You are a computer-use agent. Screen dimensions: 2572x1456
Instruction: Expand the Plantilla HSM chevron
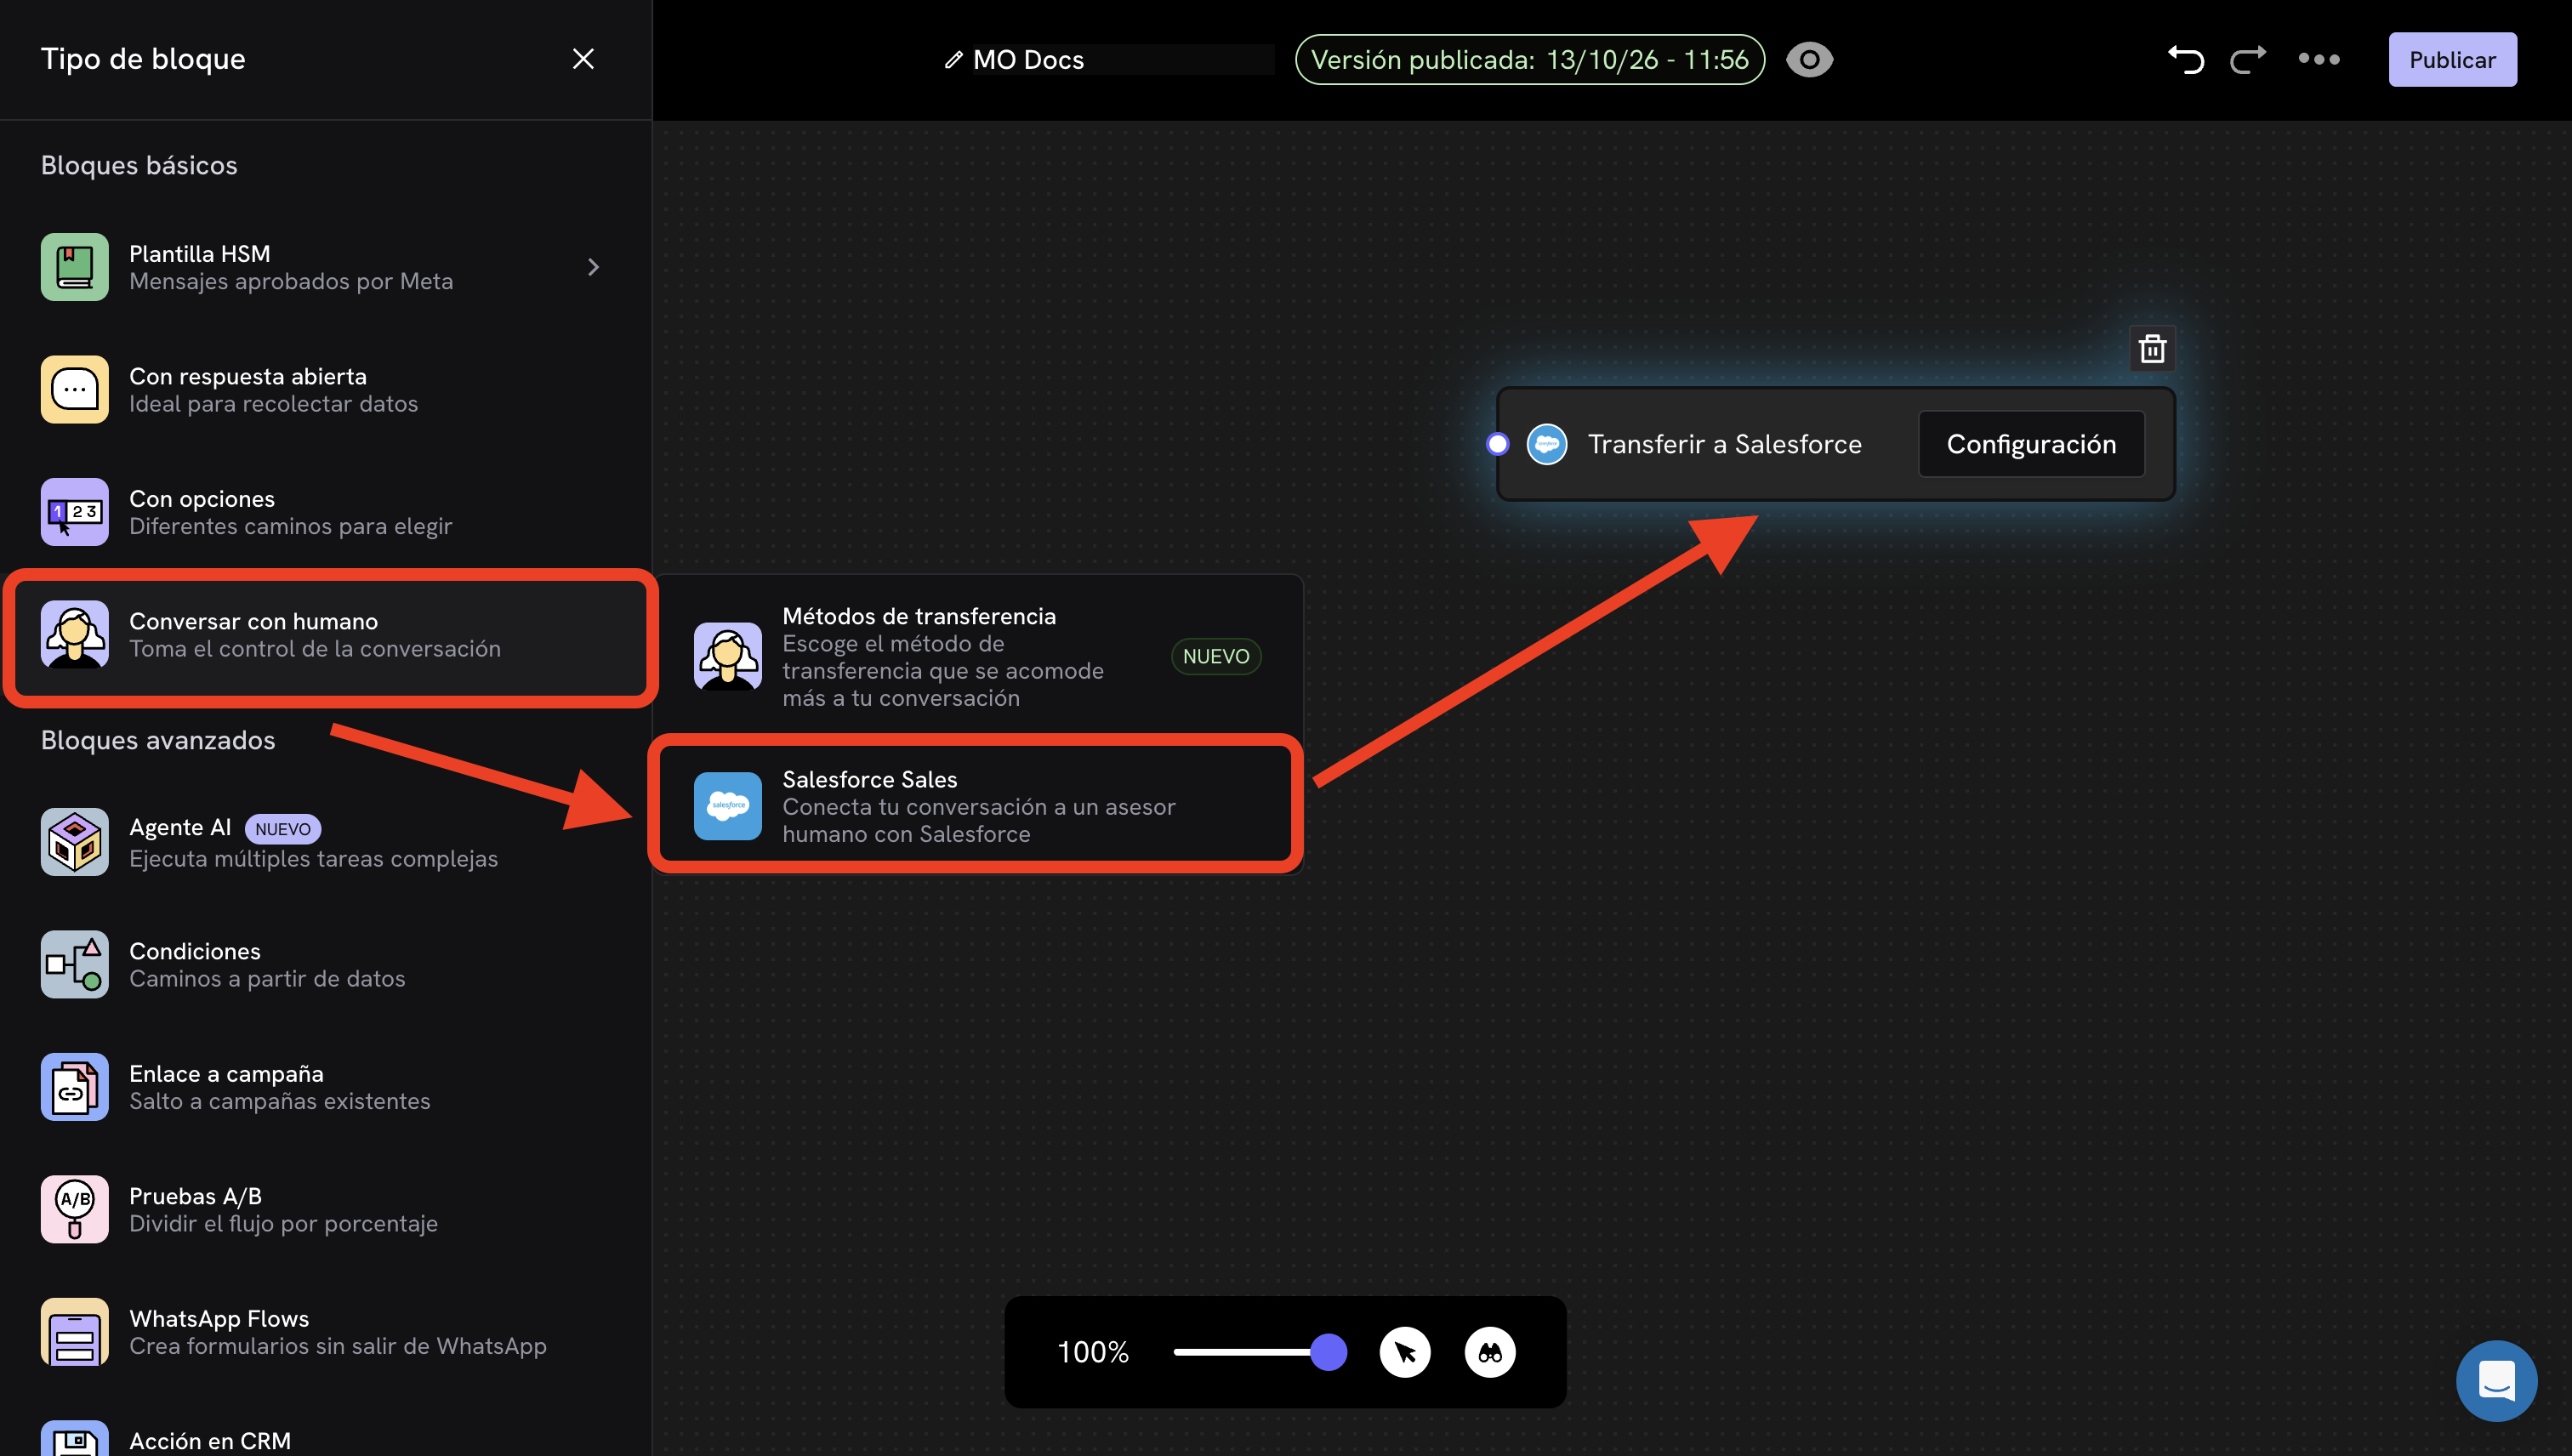(593, 267)
